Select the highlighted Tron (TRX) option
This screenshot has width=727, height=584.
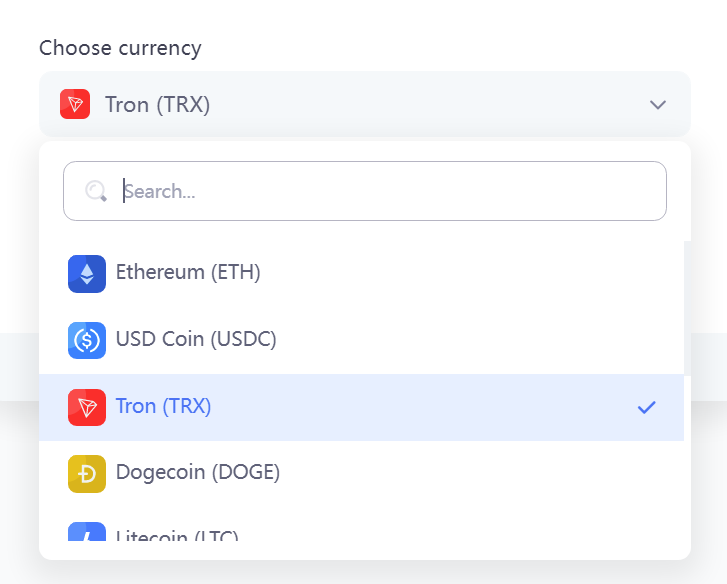pos(164,406)
